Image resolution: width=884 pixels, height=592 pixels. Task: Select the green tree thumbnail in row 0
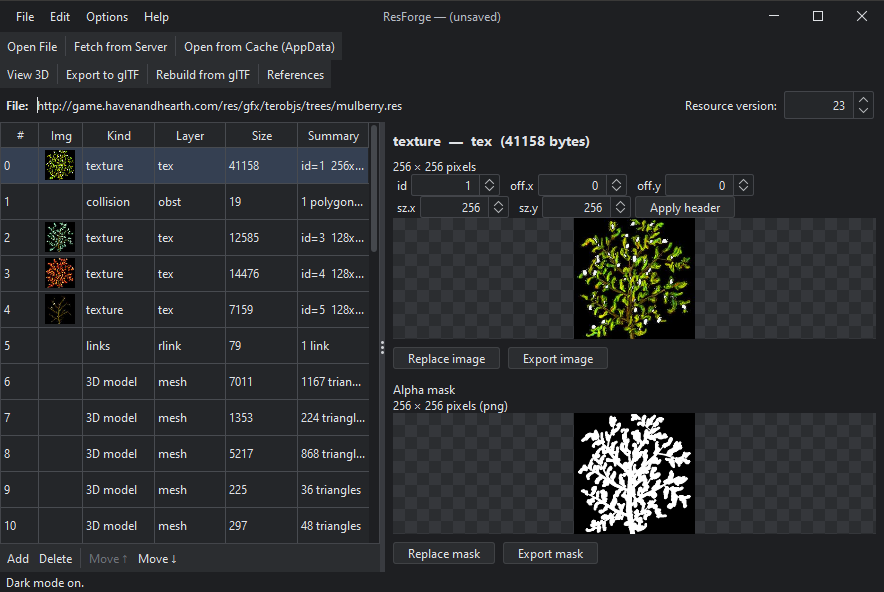pyautogui.click(x=60, y=165)
